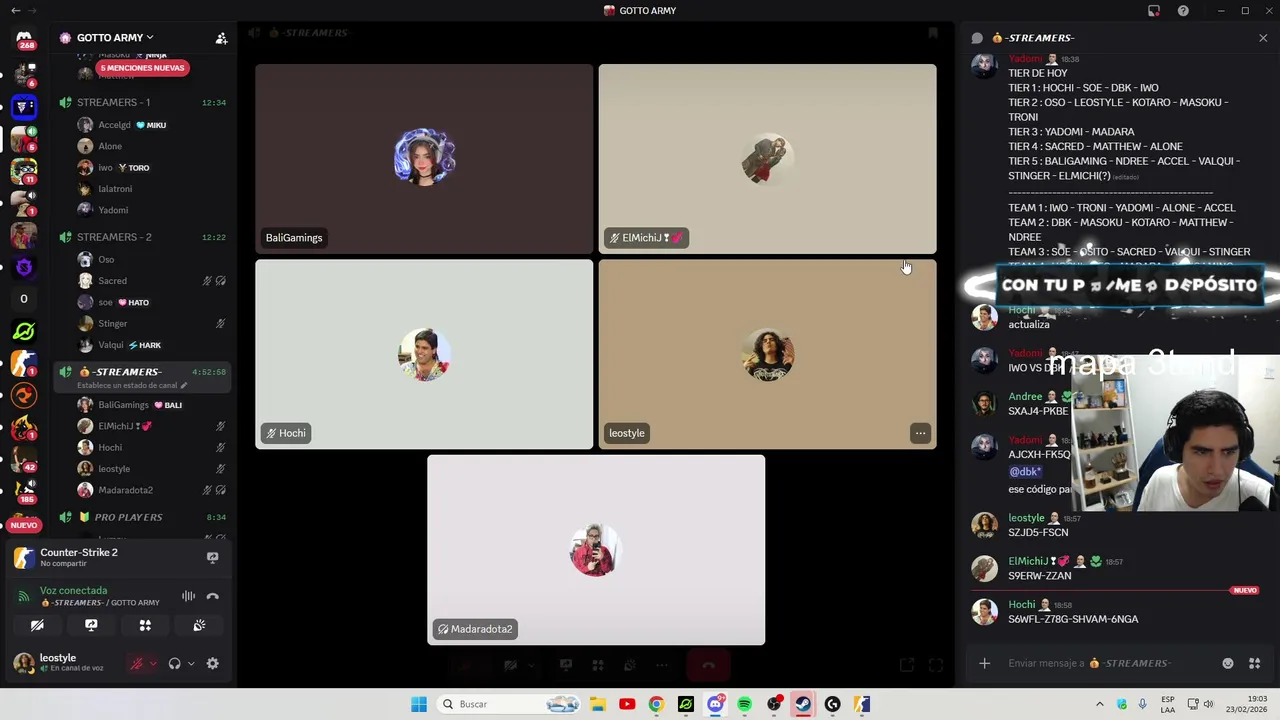Invite people to GOTTO ARMY server
1280x720 pixels.
pos(221,38)
